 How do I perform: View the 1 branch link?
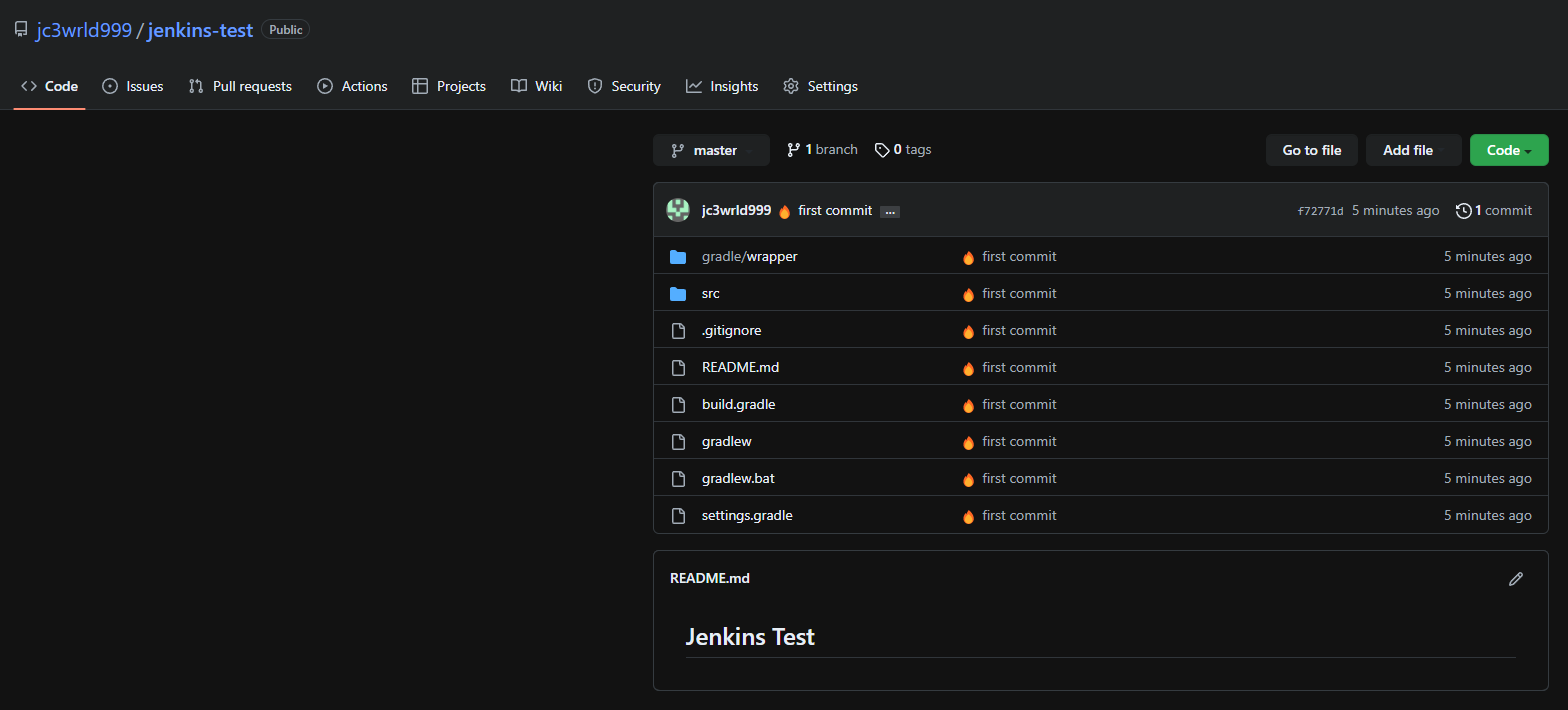(822, 150)
